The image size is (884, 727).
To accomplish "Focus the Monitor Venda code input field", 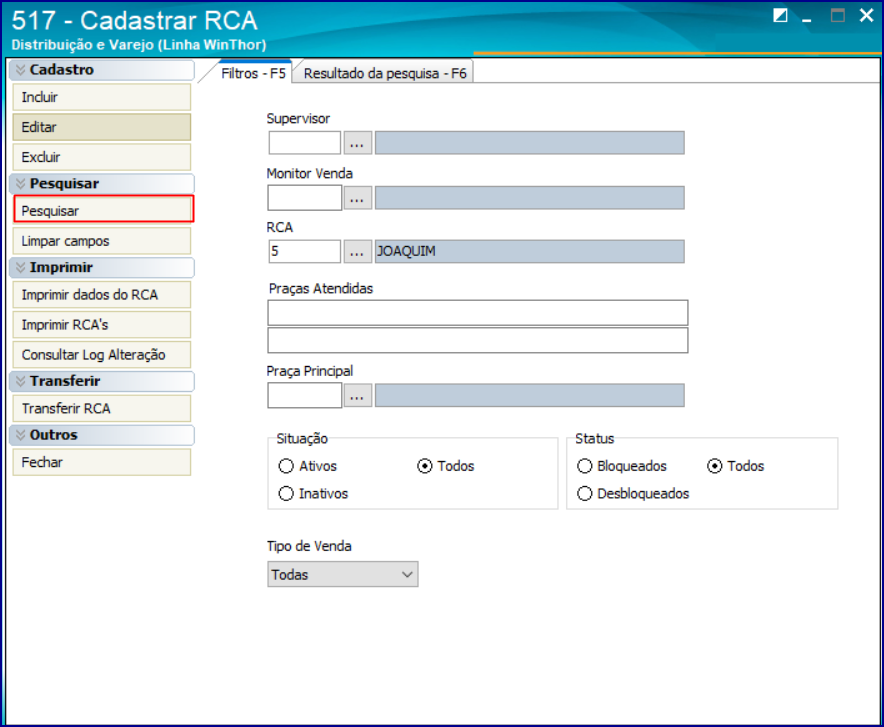I will point(305,198).
